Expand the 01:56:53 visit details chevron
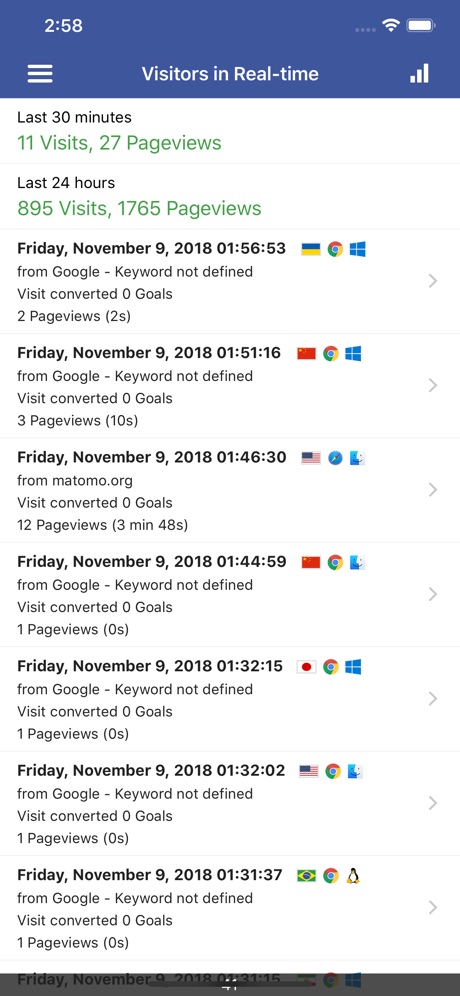Viewport: 460px width, 996px height. pyautogui.click(x=433, y=281)
